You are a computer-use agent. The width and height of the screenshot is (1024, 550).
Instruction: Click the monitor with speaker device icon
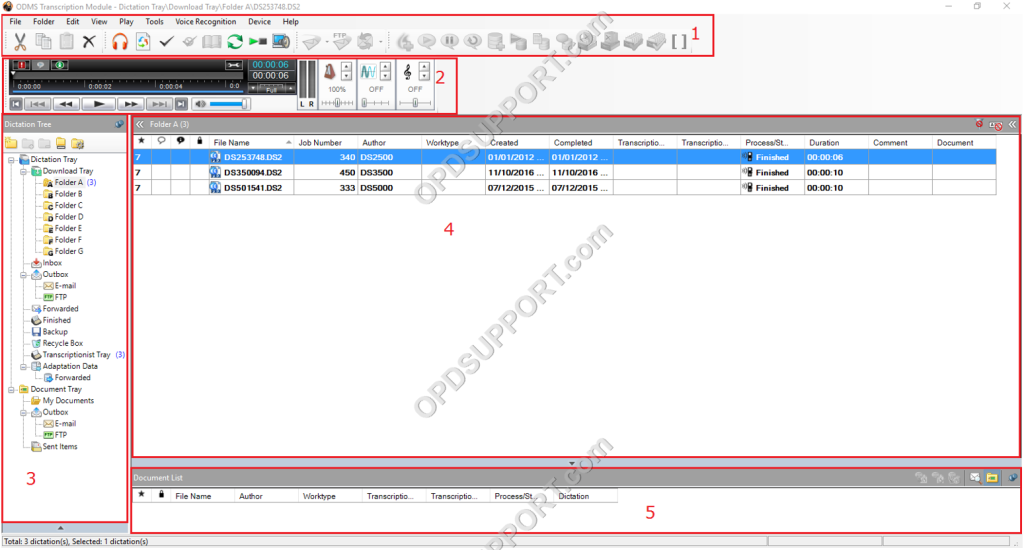tap(281, 42)
